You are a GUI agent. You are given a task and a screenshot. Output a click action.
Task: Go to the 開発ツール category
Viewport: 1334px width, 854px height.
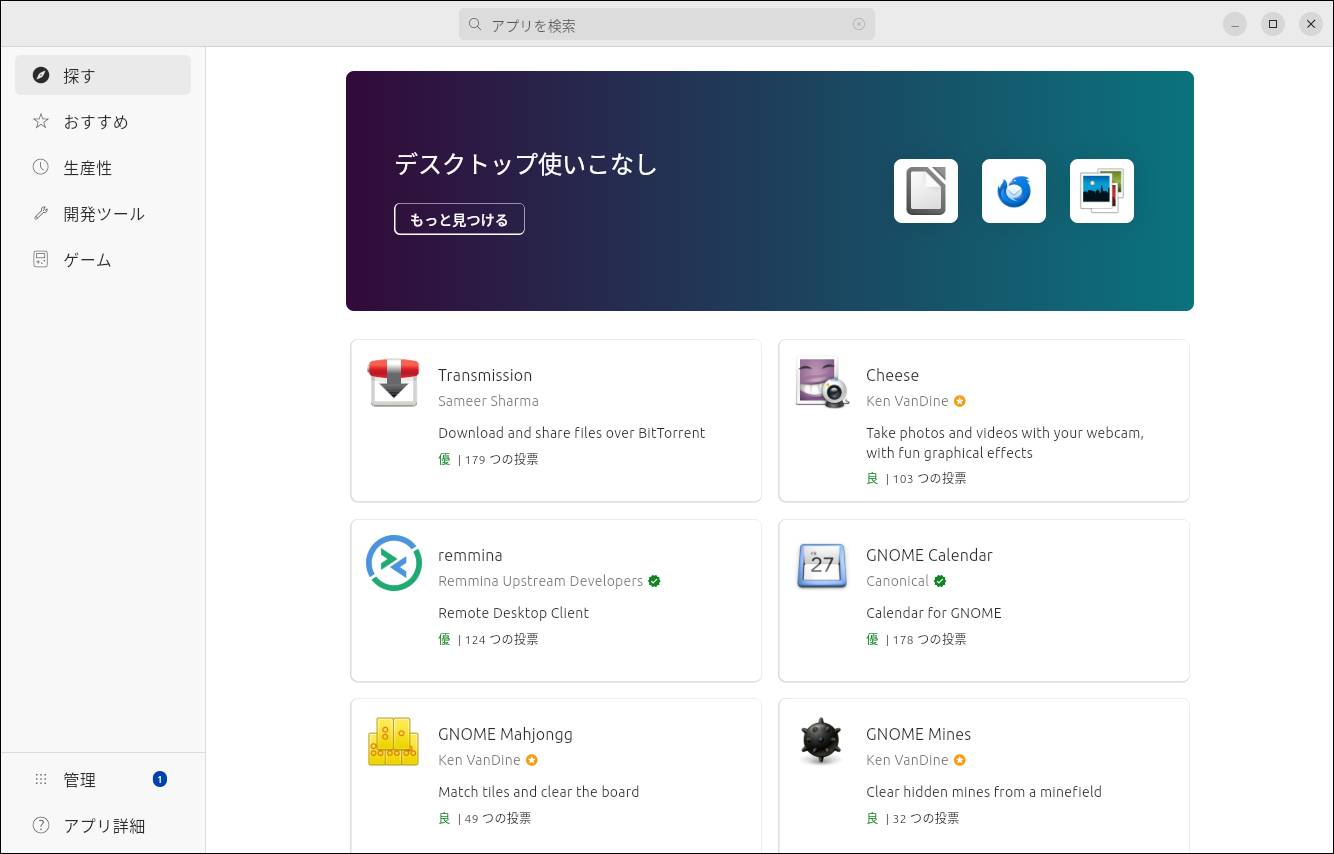[x=103, y=213]
